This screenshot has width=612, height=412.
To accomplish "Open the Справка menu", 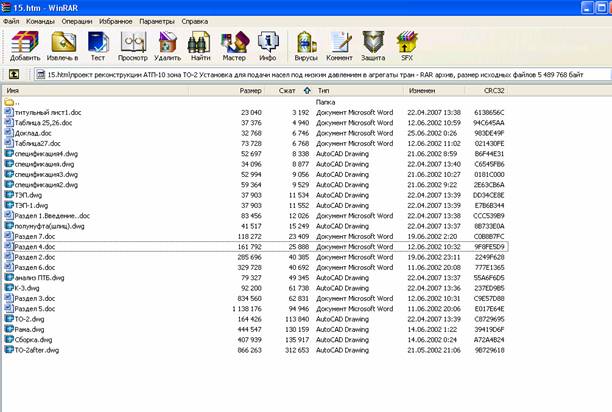I will click(x=194, y=21).
